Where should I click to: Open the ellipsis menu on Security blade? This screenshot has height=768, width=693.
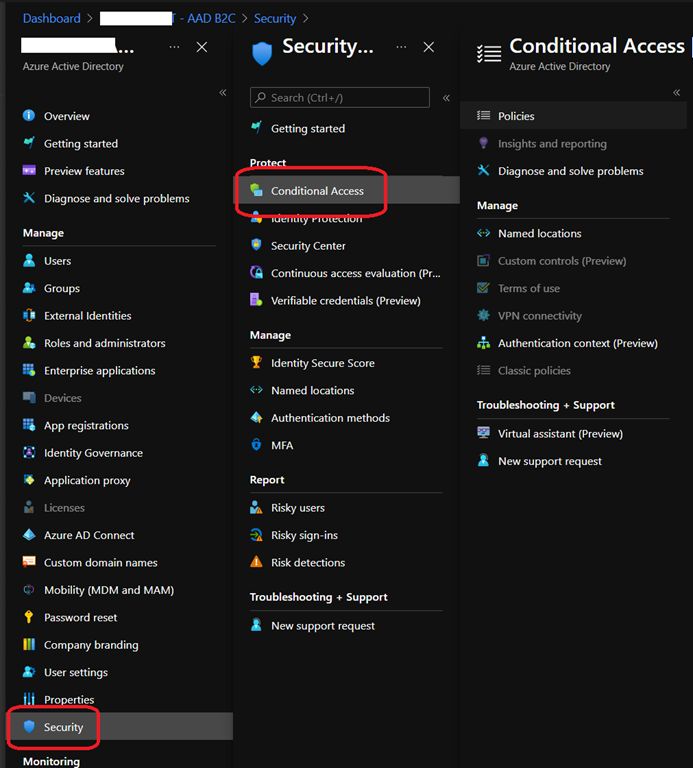[402, 47]
